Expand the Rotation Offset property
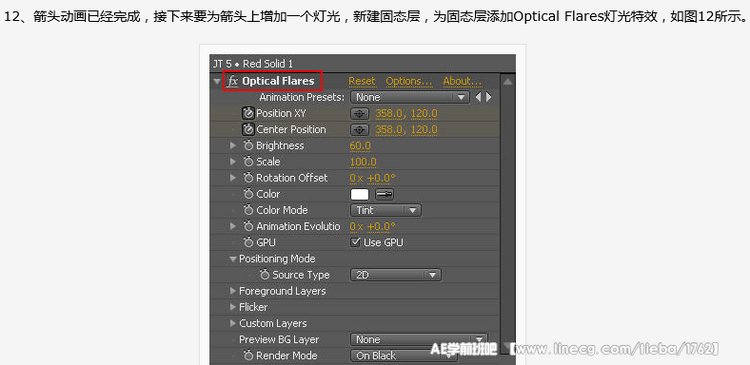Viewport: 750px width, 365px height. click(x=233, y=178)
